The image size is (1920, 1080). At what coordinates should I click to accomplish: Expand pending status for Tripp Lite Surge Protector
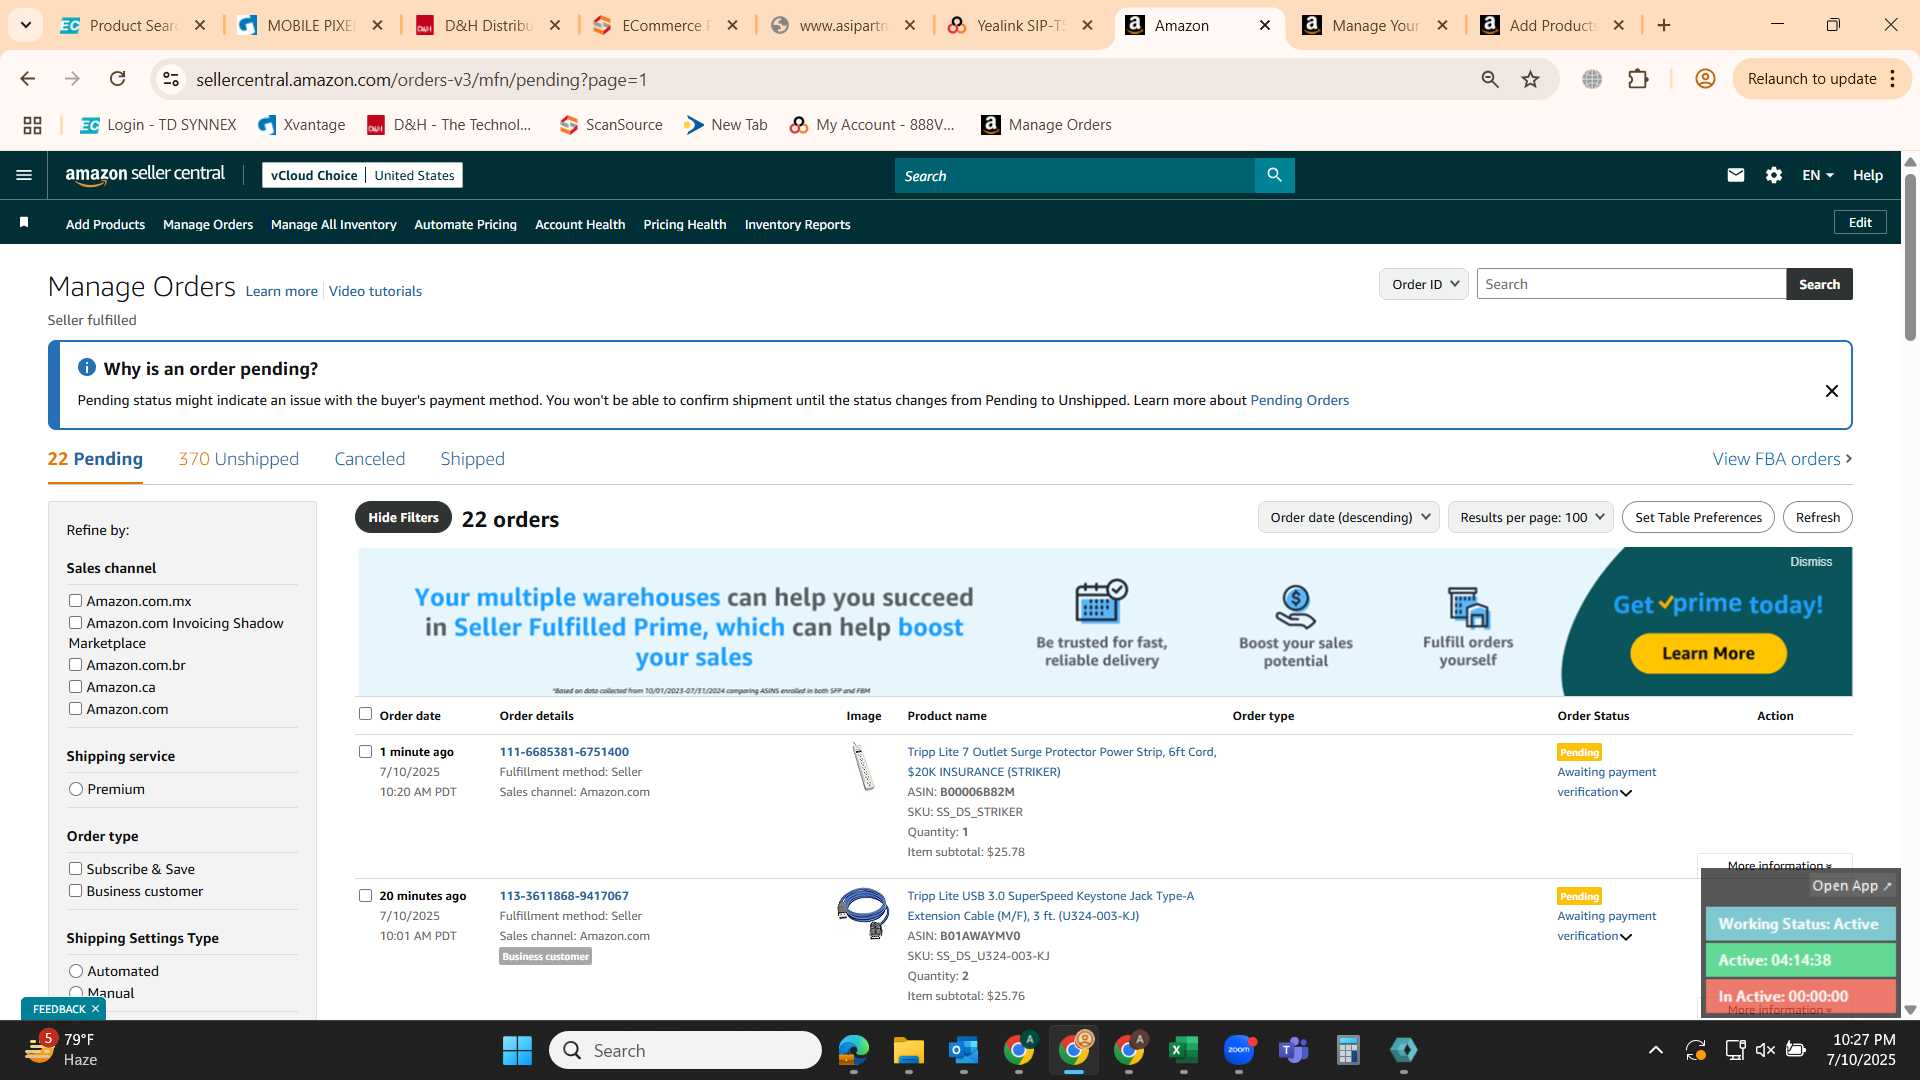click(1626, 793)
